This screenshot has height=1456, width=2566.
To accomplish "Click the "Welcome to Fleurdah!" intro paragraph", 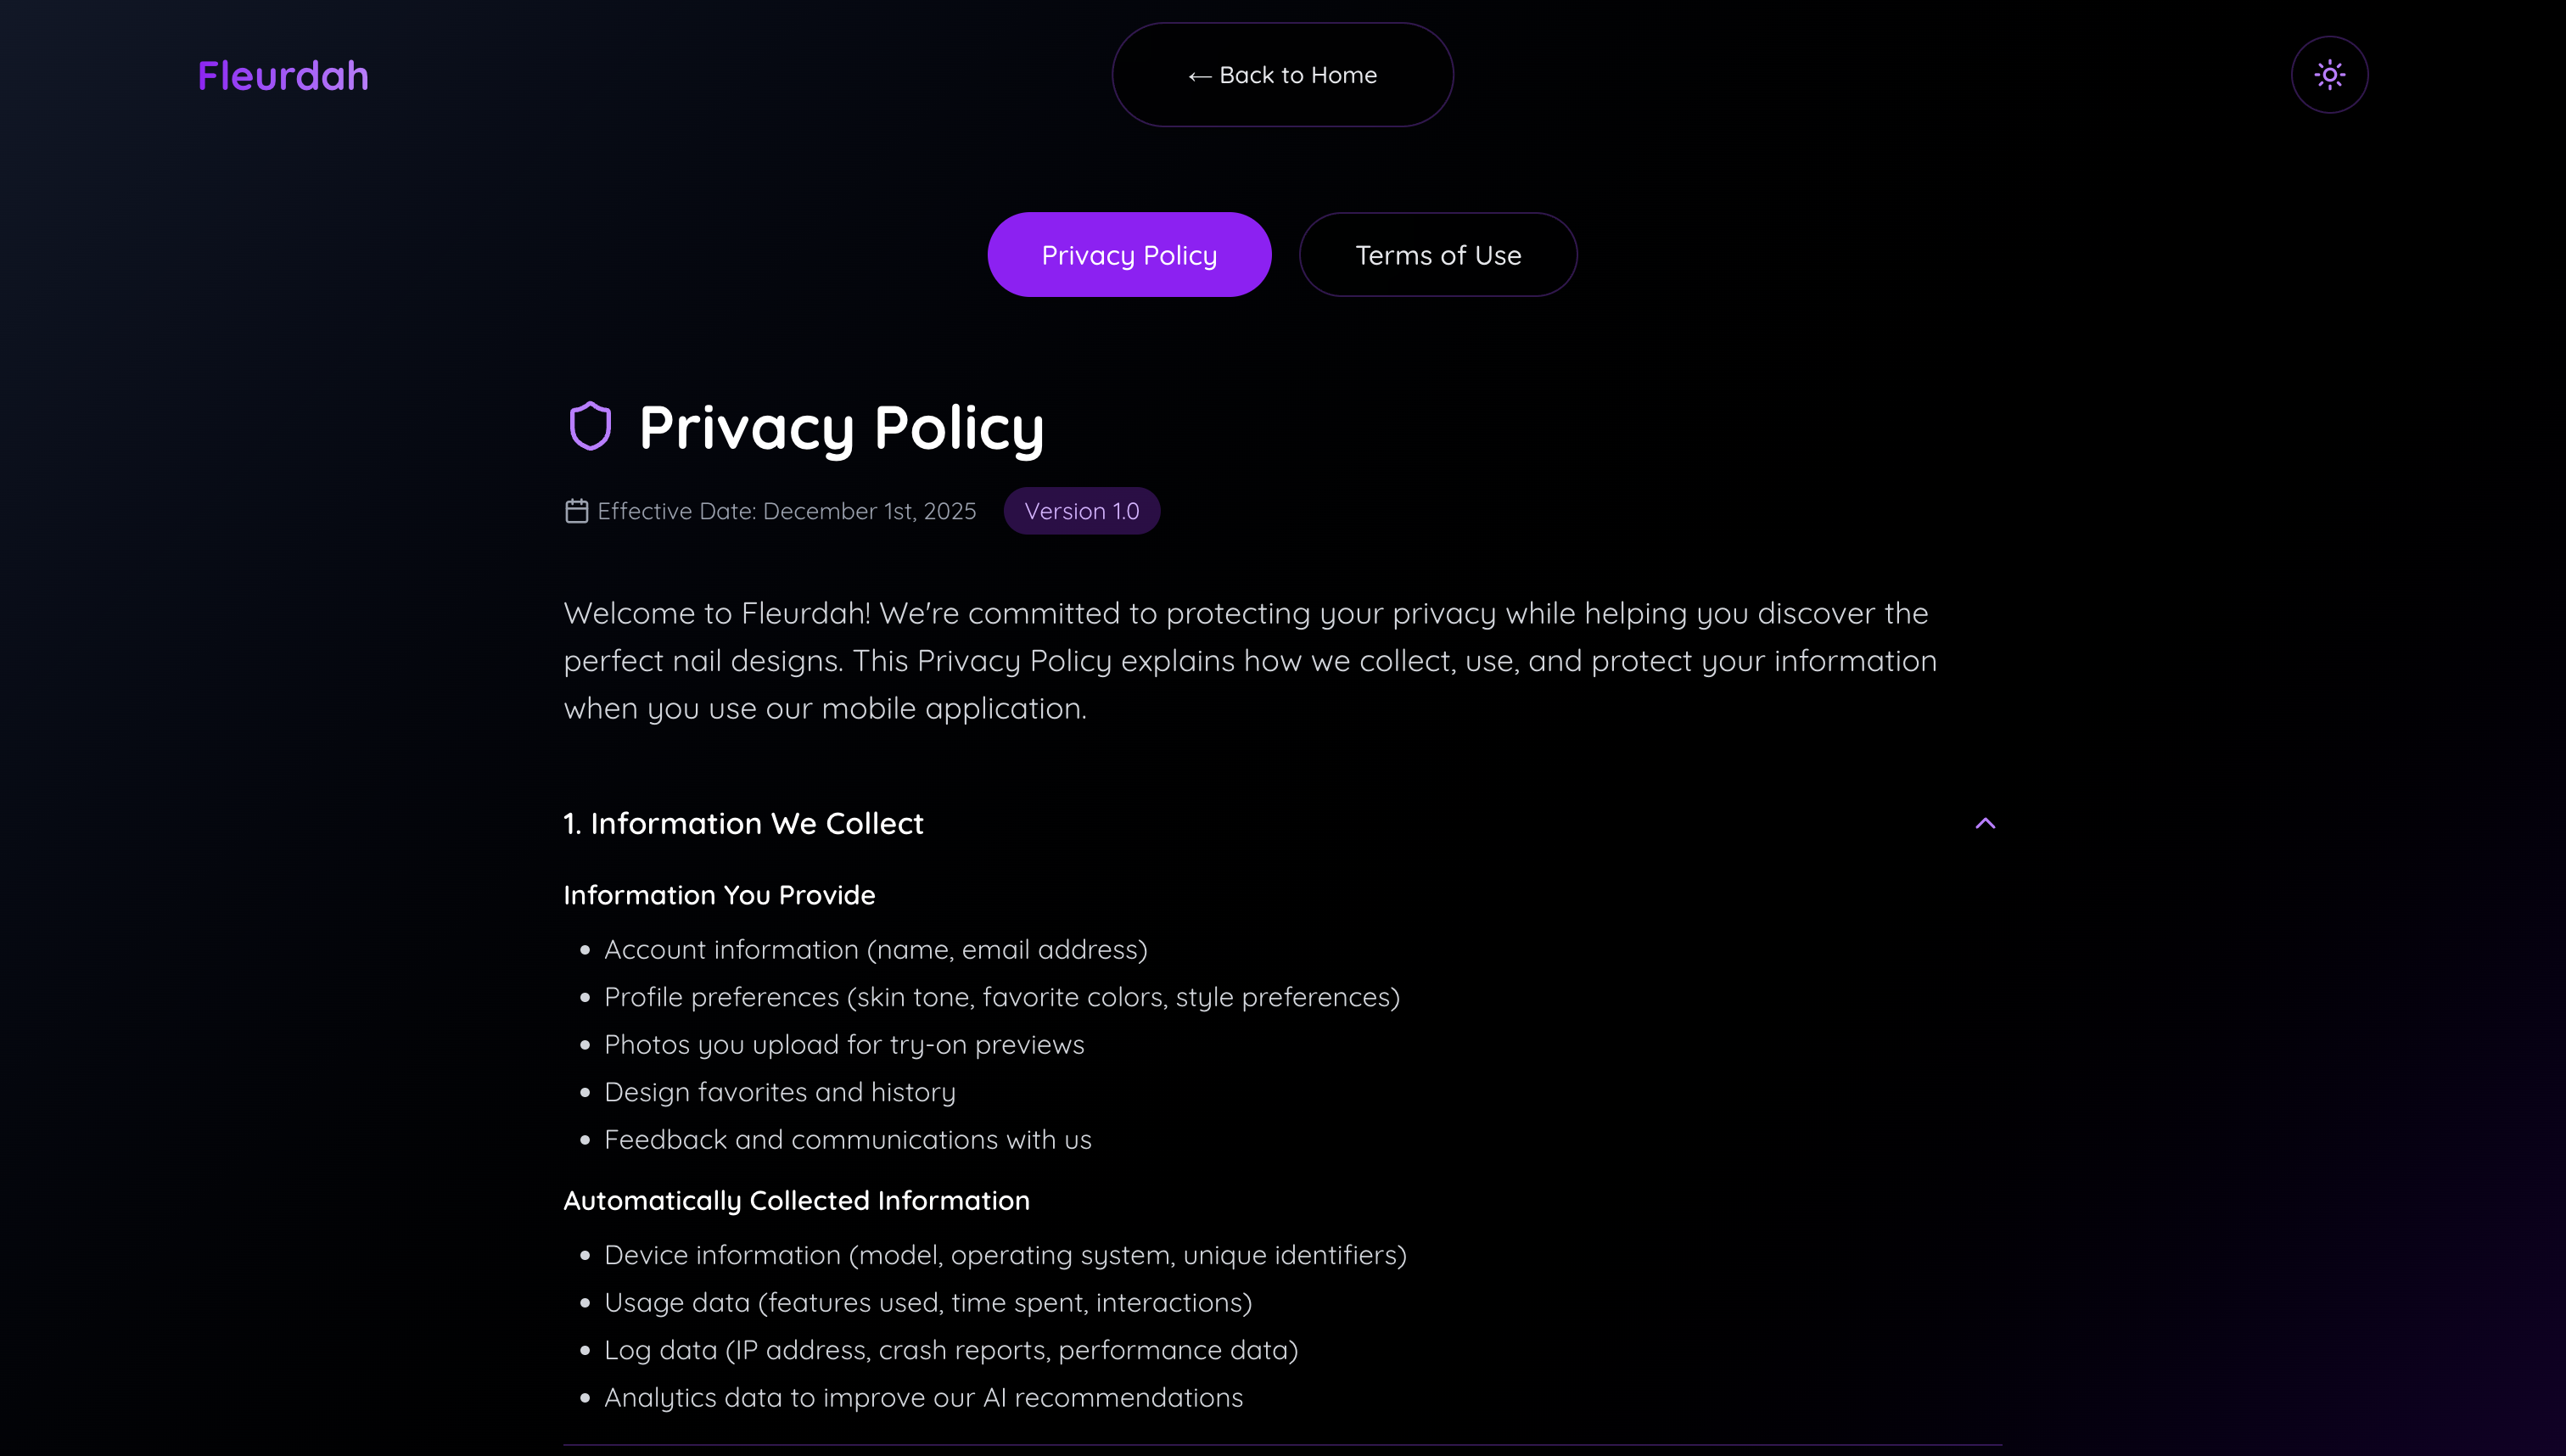I will click(1250, 660).
